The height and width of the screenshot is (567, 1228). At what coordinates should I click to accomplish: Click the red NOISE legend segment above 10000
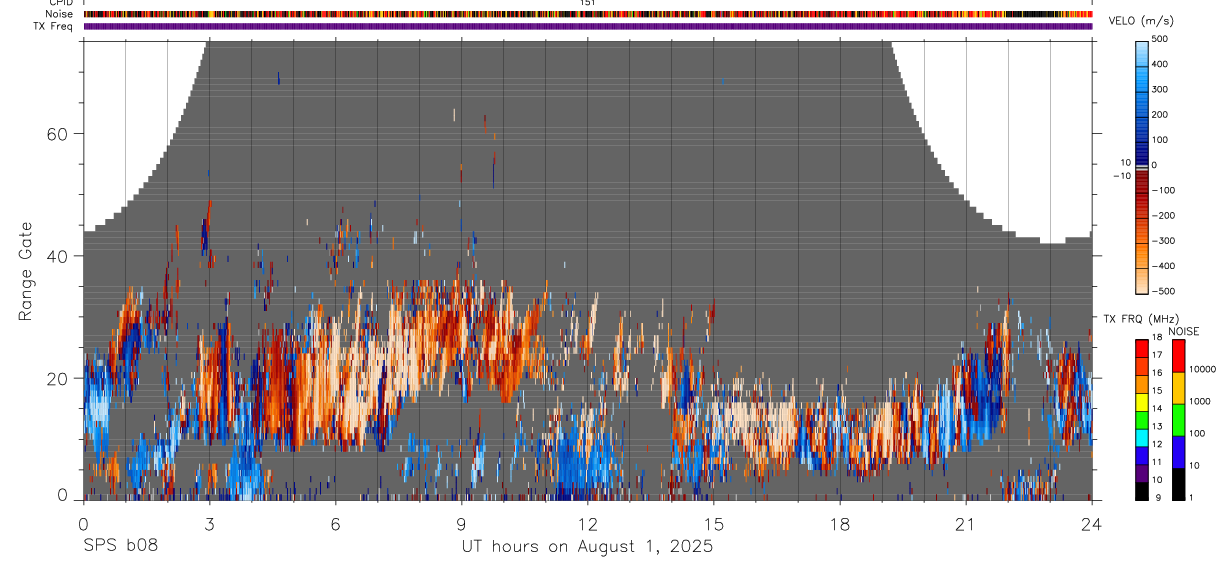[x=1177, y=355]
